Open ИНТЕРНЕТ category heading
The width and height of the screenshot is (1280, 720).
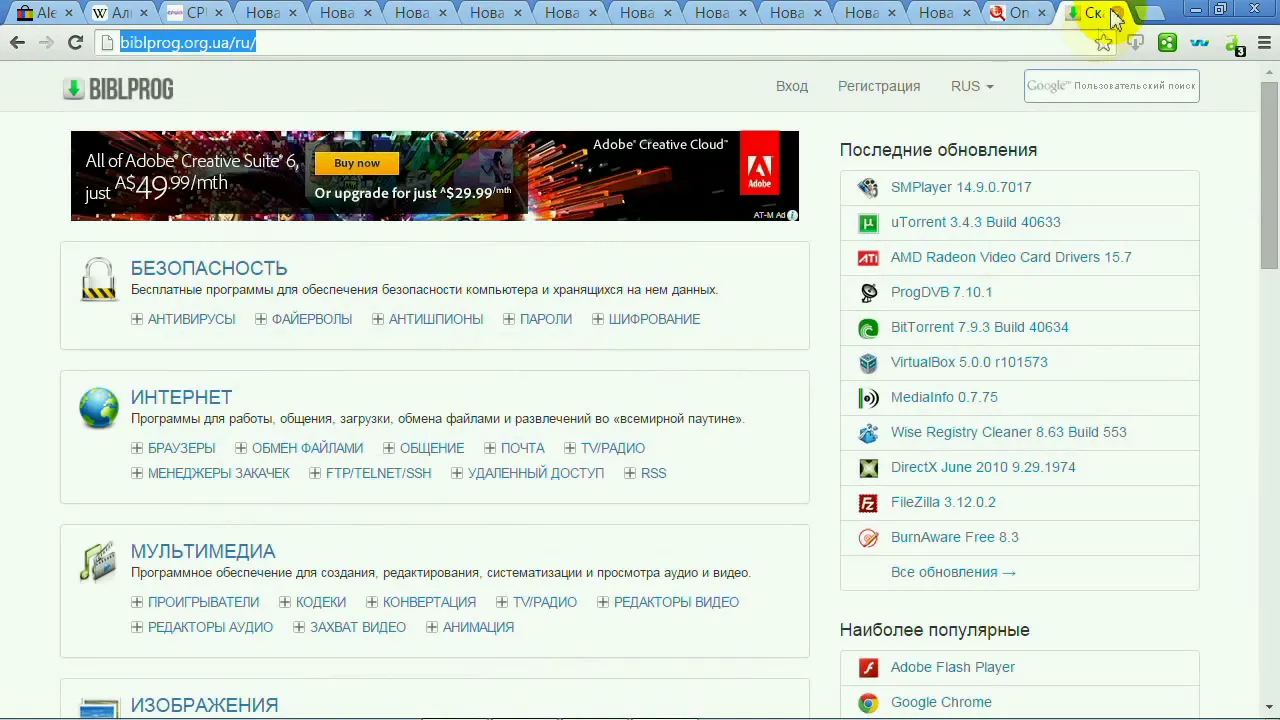(181, 397)
